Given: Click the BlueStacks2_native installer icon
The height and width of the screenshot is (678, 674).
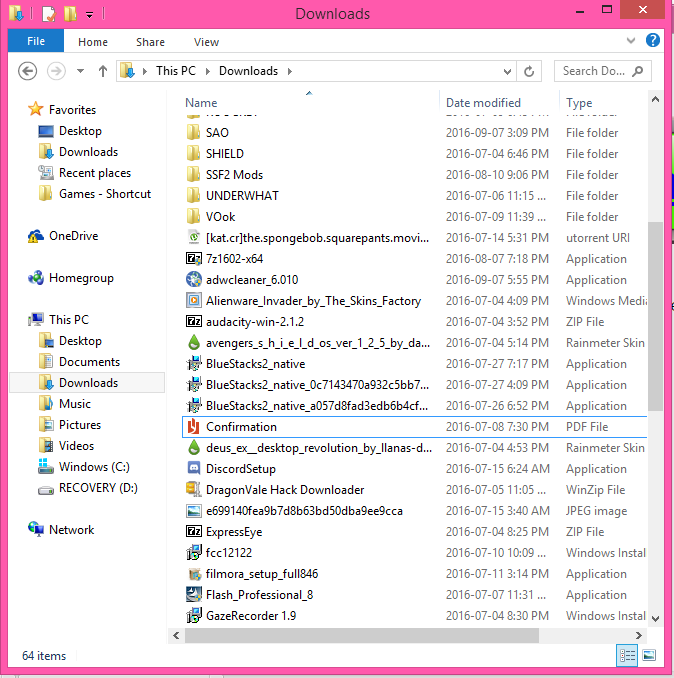Looking at the screenshot, I should coord(194,364).
